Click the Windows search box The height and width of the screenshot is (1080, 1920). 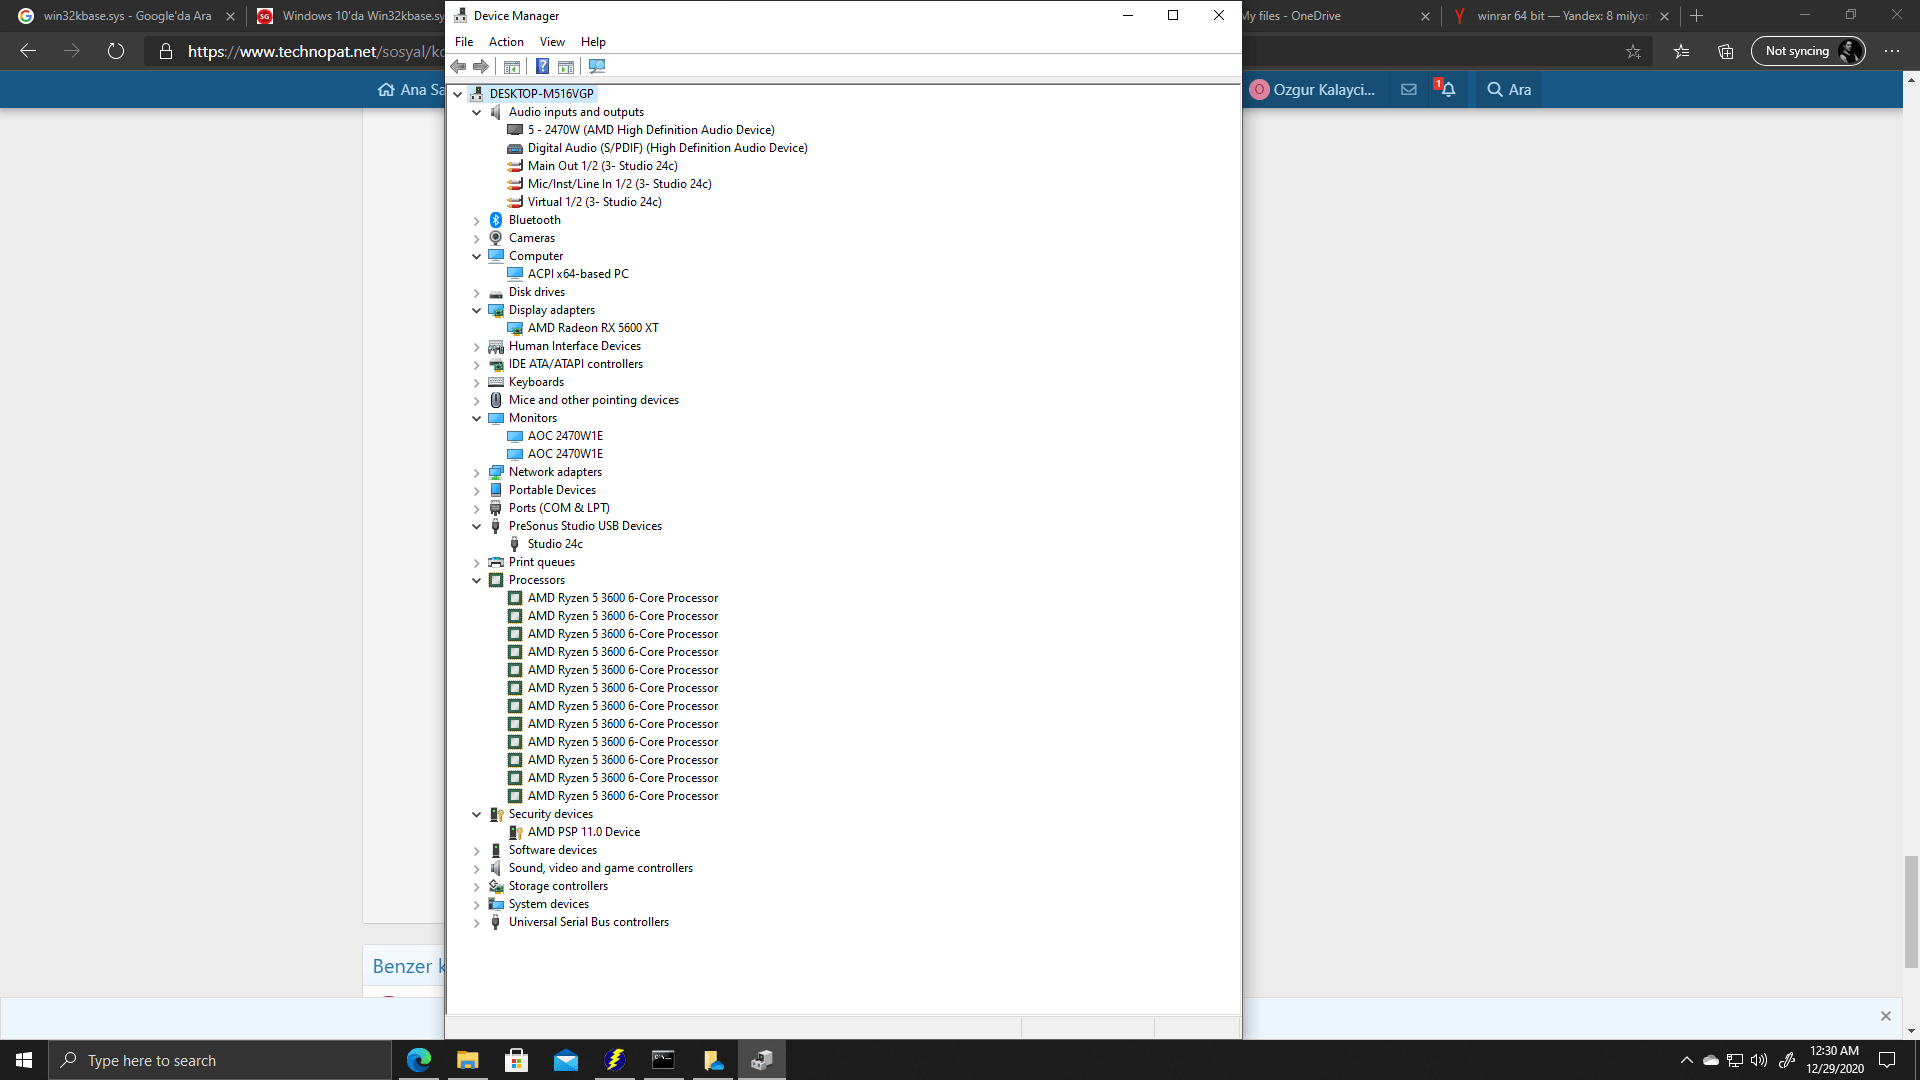click(220, 1060)
